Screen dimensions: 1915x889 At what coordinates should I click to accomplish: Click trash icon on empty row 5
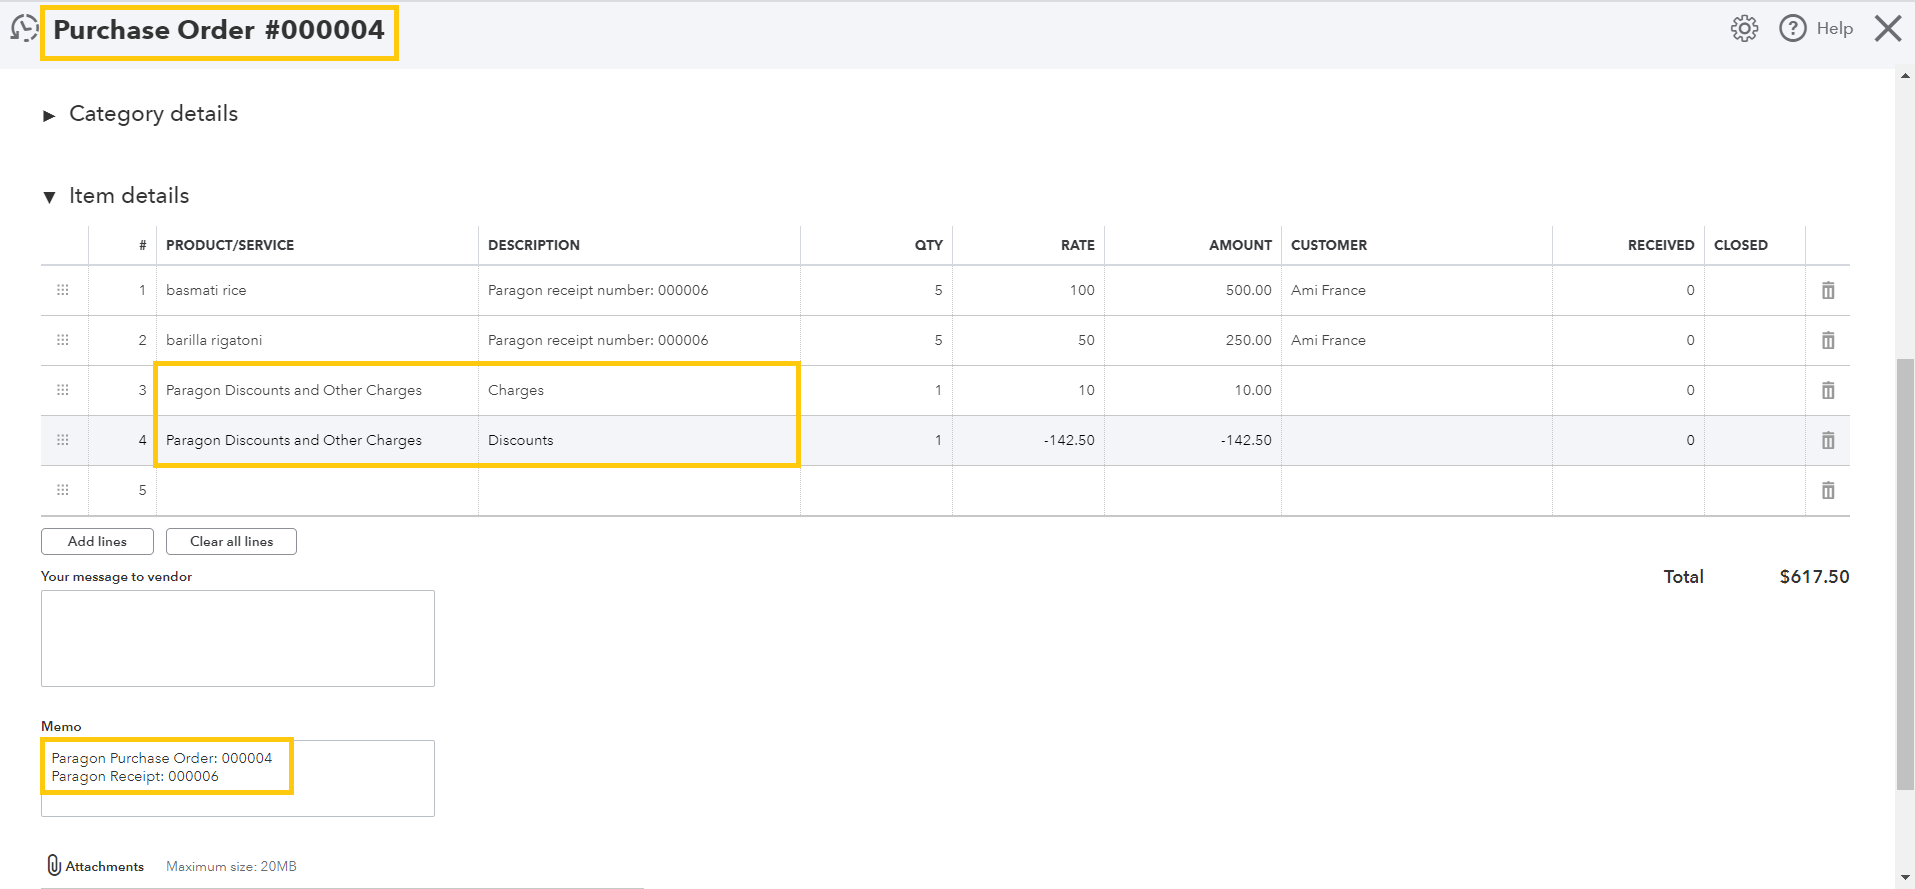click(x=1827, y=491)
